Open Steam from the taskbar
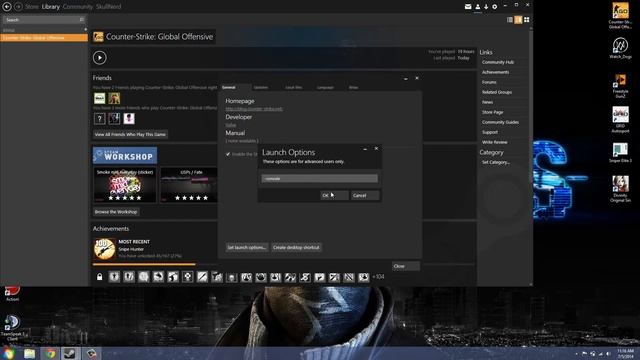 71,353
